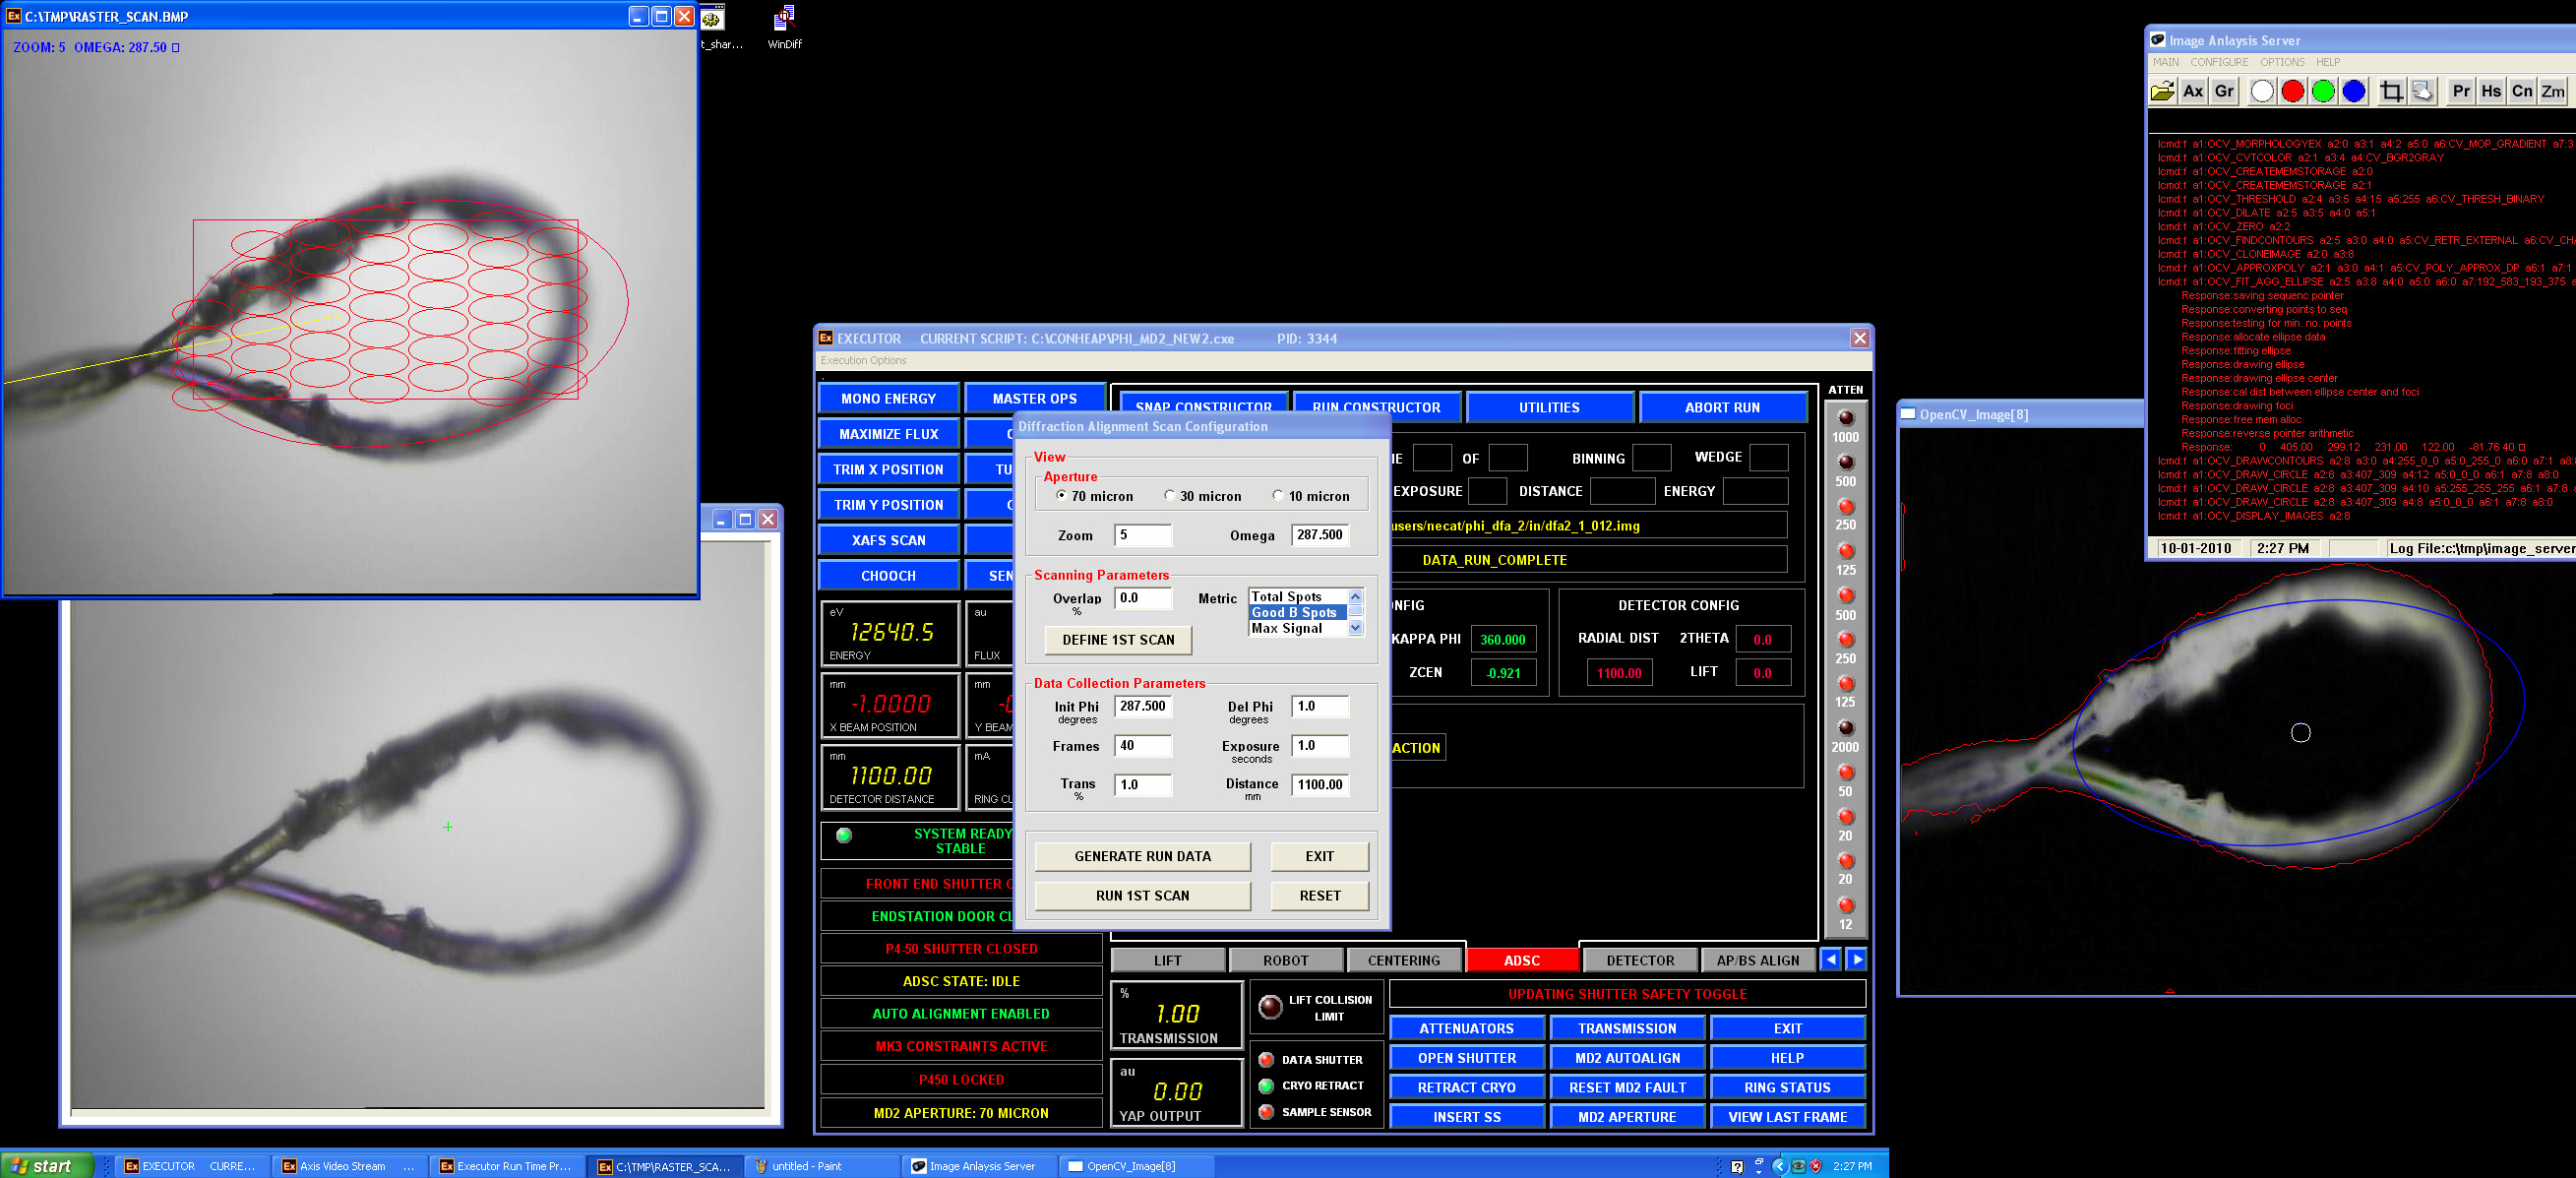Screen dimensions: 2576x1178
Task: Click the Frames input field
Action: (x=1142, y=745)
